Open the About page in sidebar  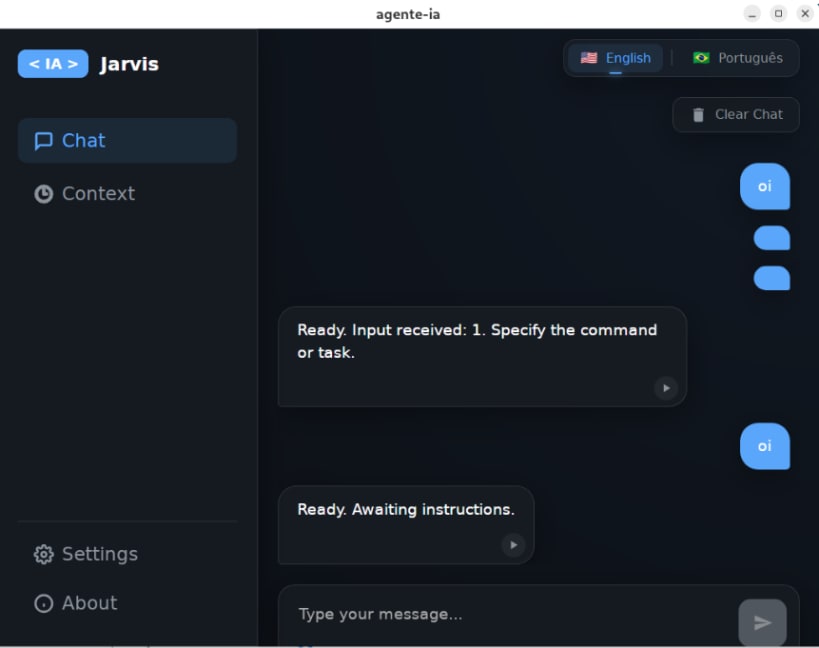coord(127,603)
